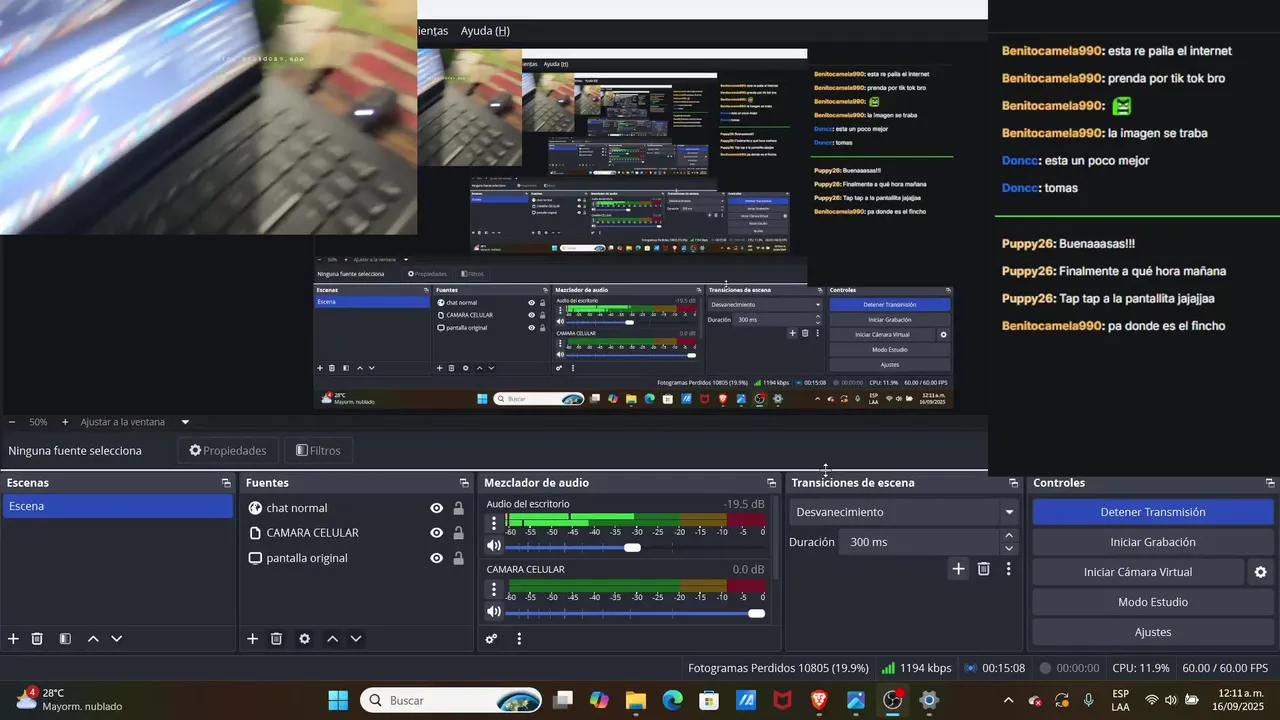The width and height of the screenshot is (1280, 720).
Task: Select chat normal source row
Action: point(355,508)
